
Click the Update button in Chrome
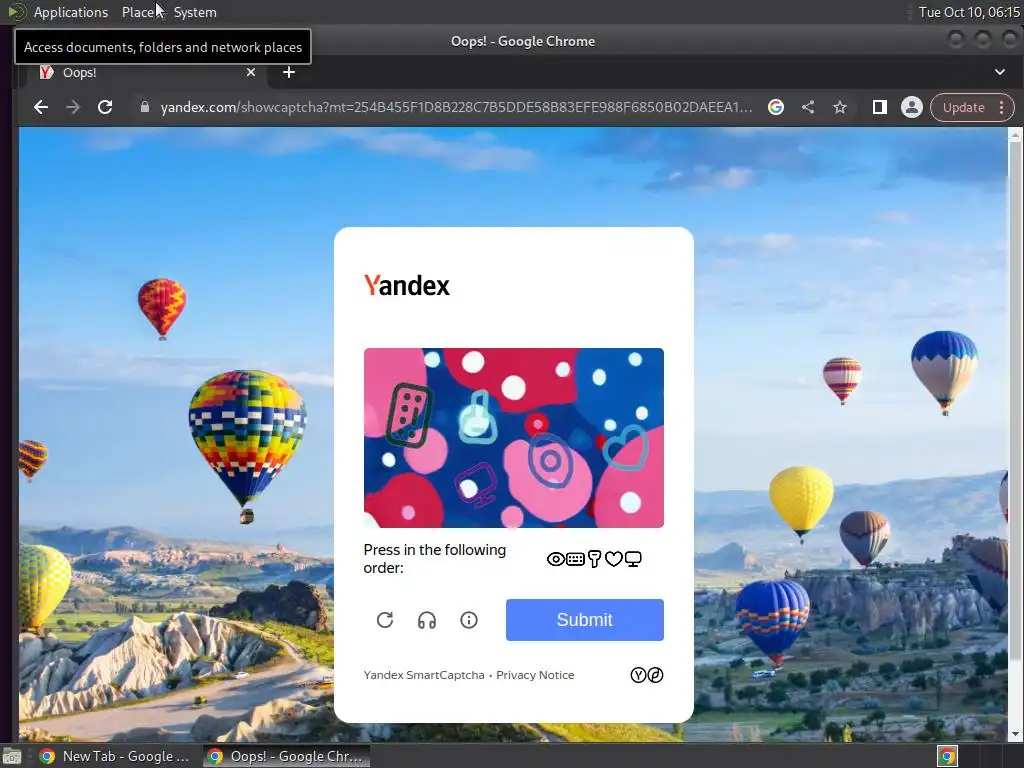coord(963,107)
